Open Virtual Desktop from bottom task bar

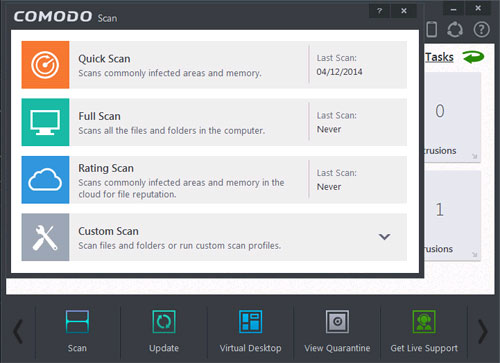[x=250, y=322]
